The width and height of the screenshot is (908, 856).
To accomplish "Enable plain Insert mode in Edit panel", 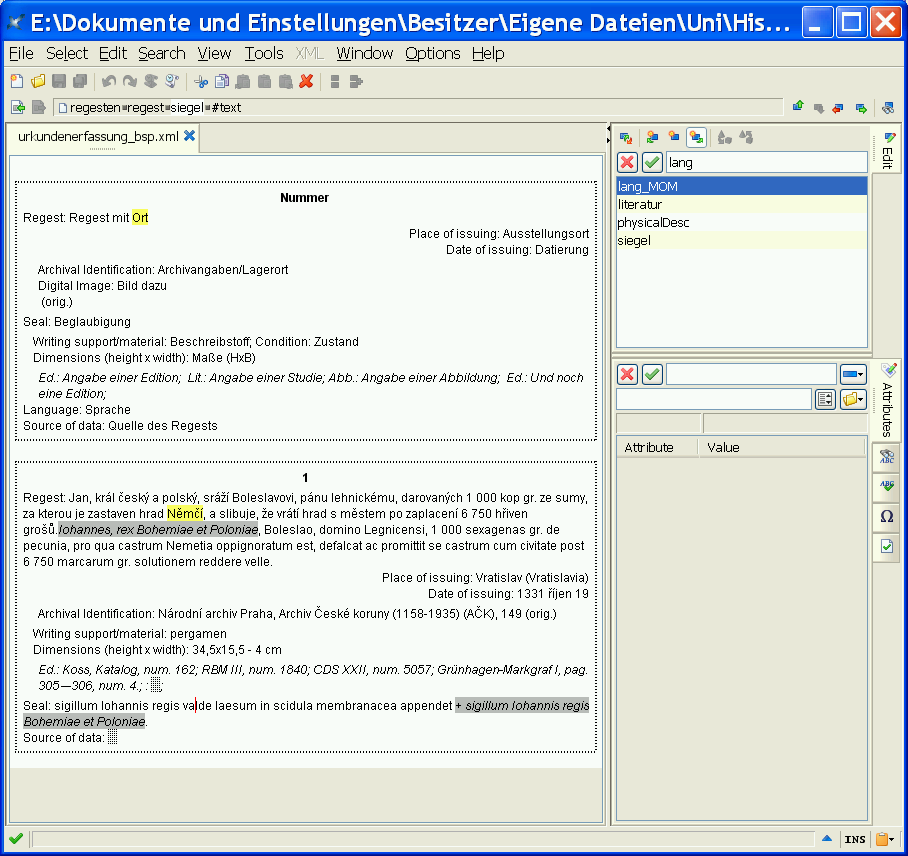I will coord(673,138).
